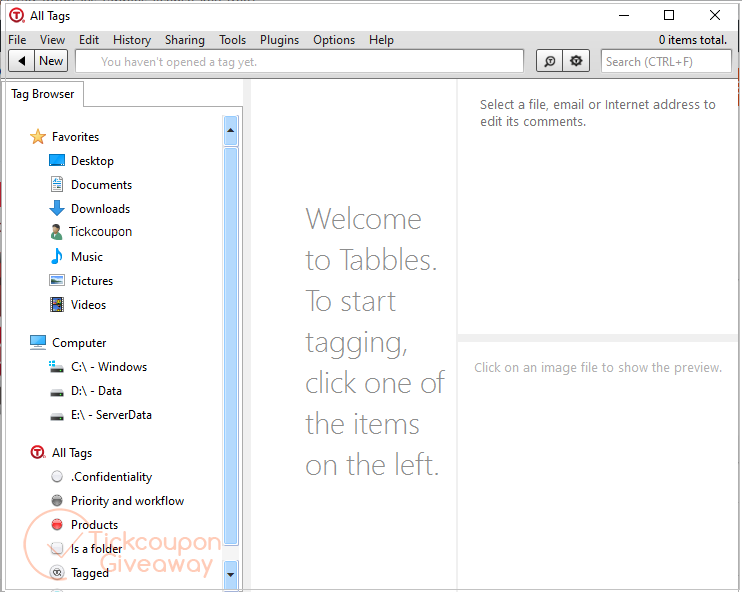
Task: Click the E:\ ServerData drive icon
Action: coord(57,416)
